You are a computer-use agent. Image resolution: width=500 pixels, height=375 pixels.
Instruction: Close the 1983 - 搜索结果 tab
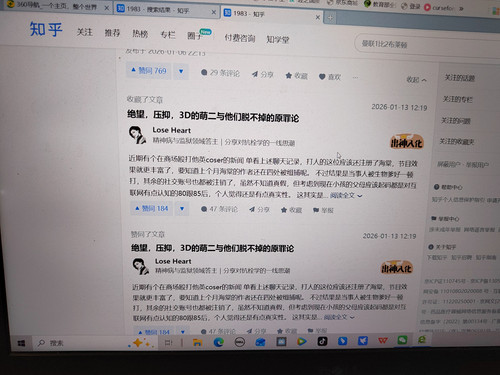pyautogui.click(x=214, y=12)
